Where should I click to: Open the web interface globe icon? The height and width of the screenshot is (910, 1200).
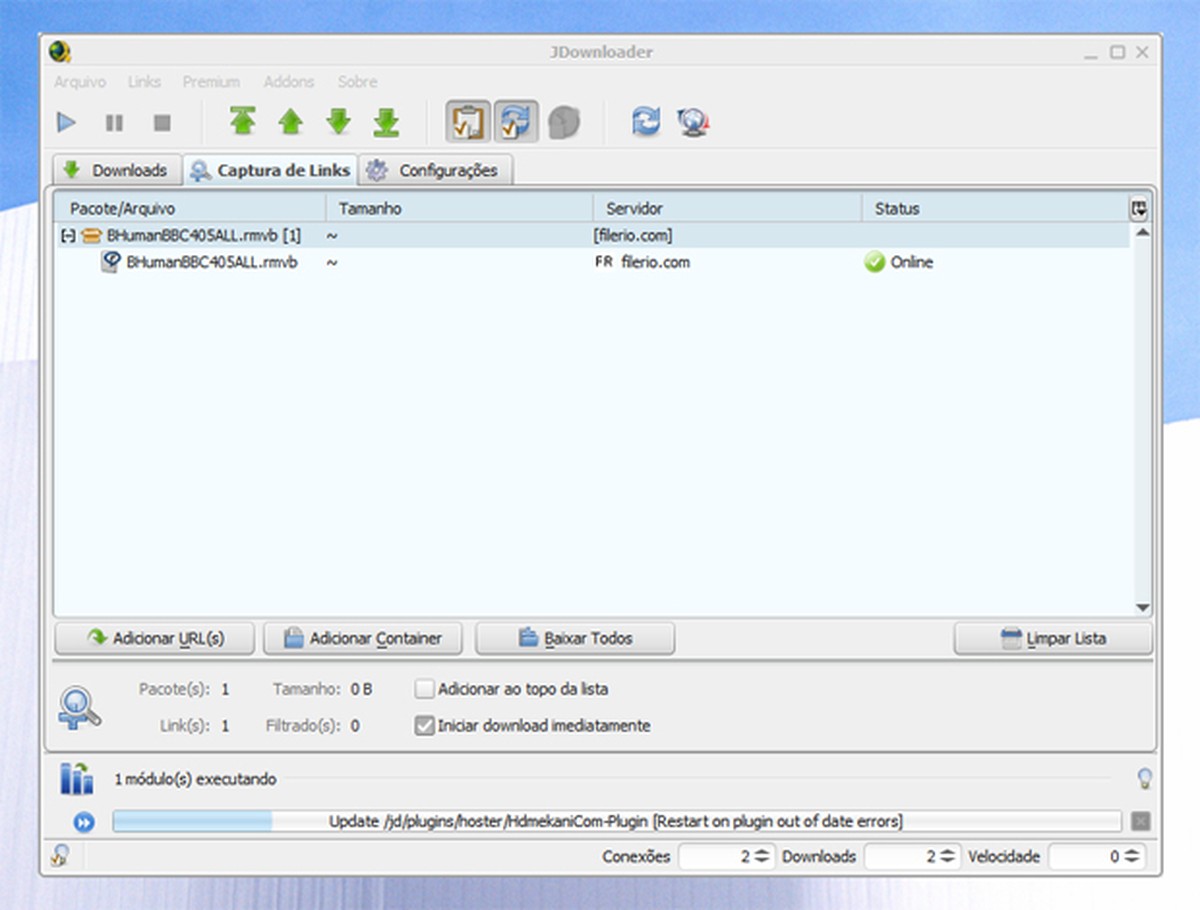coord(695,122)
